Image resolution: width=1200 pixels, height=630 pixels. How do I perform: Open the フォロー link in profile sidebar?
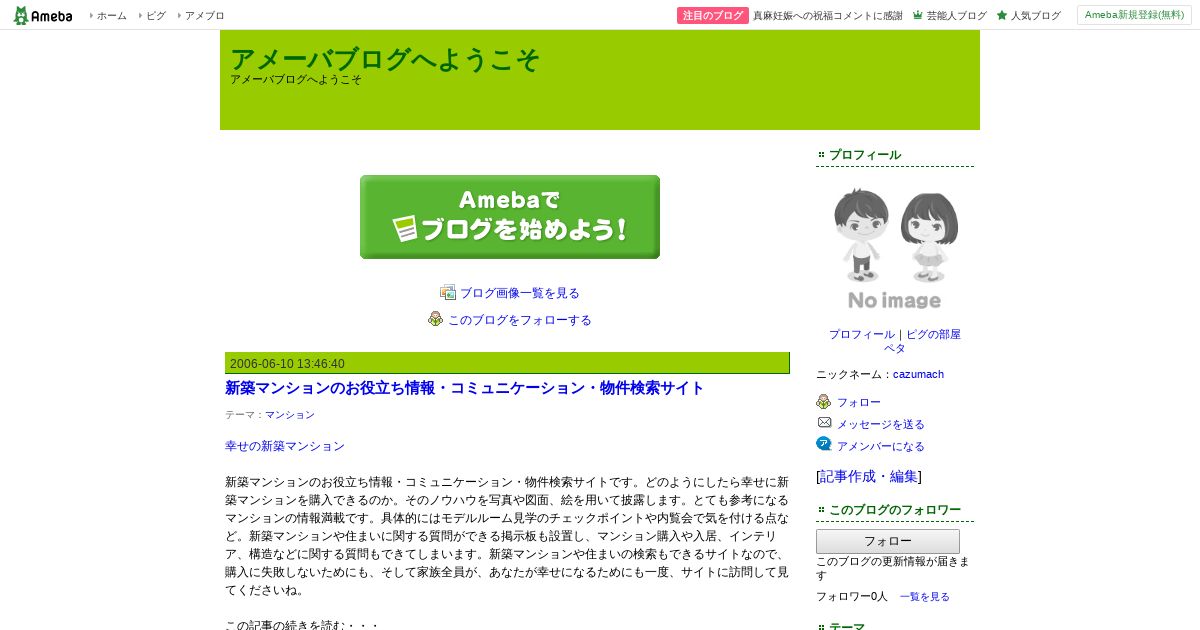pyautogui.click(x=859, y=402)
